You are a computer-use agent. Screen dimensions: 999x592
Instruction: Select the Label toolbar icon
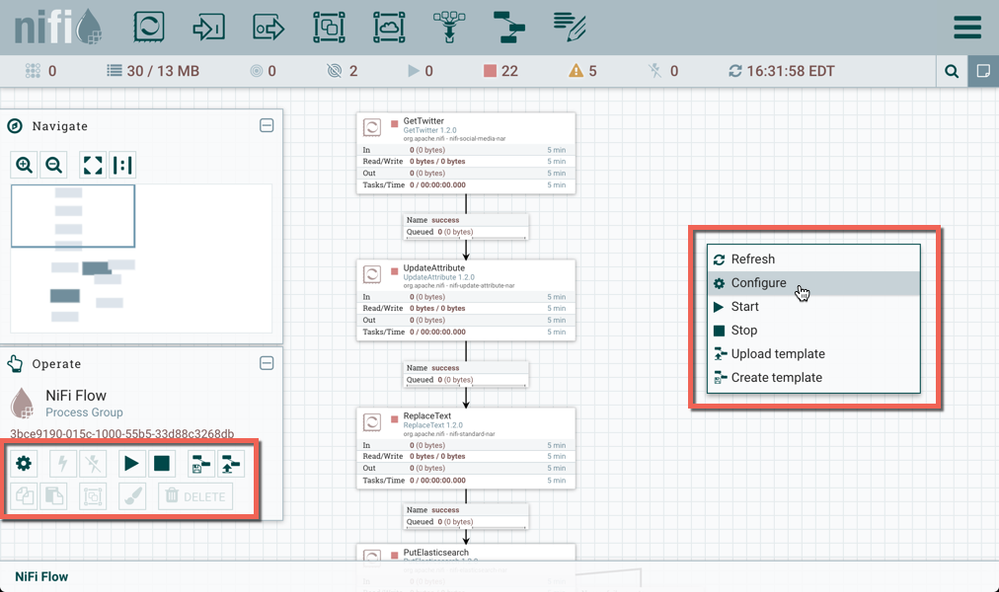coord(569,27)
